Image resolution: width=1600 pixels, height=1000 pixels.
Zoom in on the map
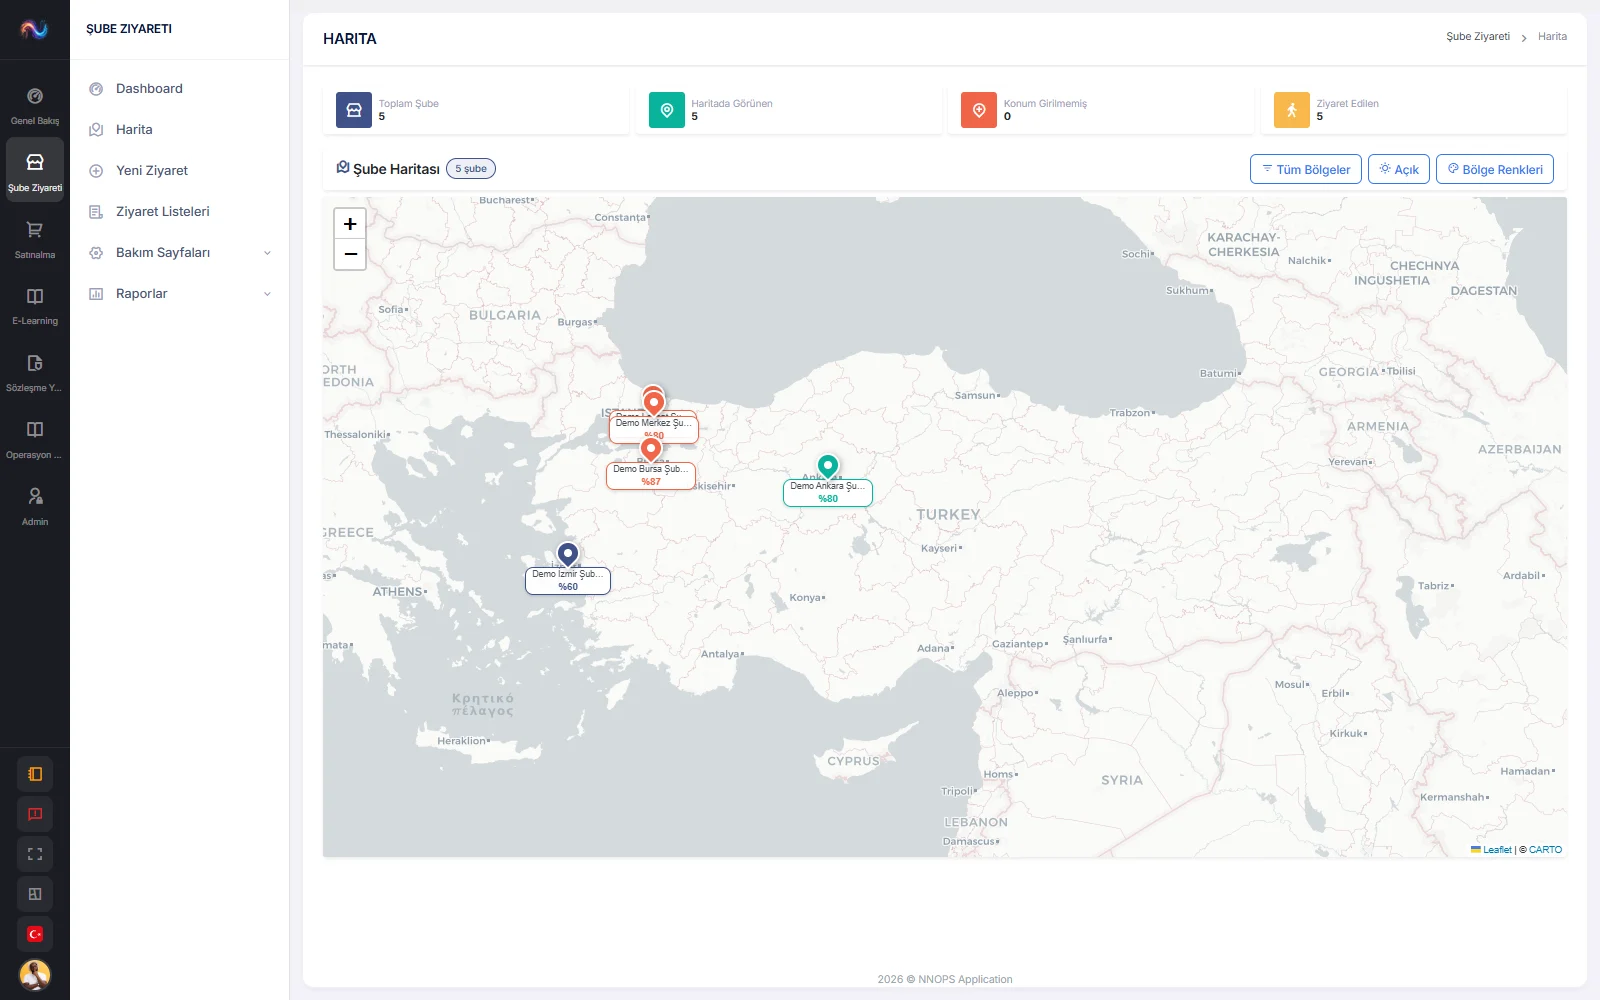[x=350, y=224]
